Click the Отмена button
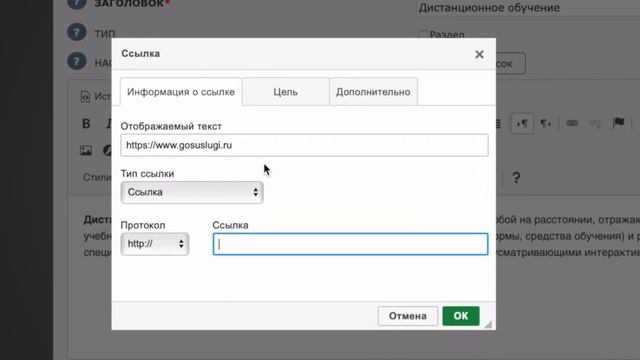Screen dimensions: 640x360 [x=407, y=316]
